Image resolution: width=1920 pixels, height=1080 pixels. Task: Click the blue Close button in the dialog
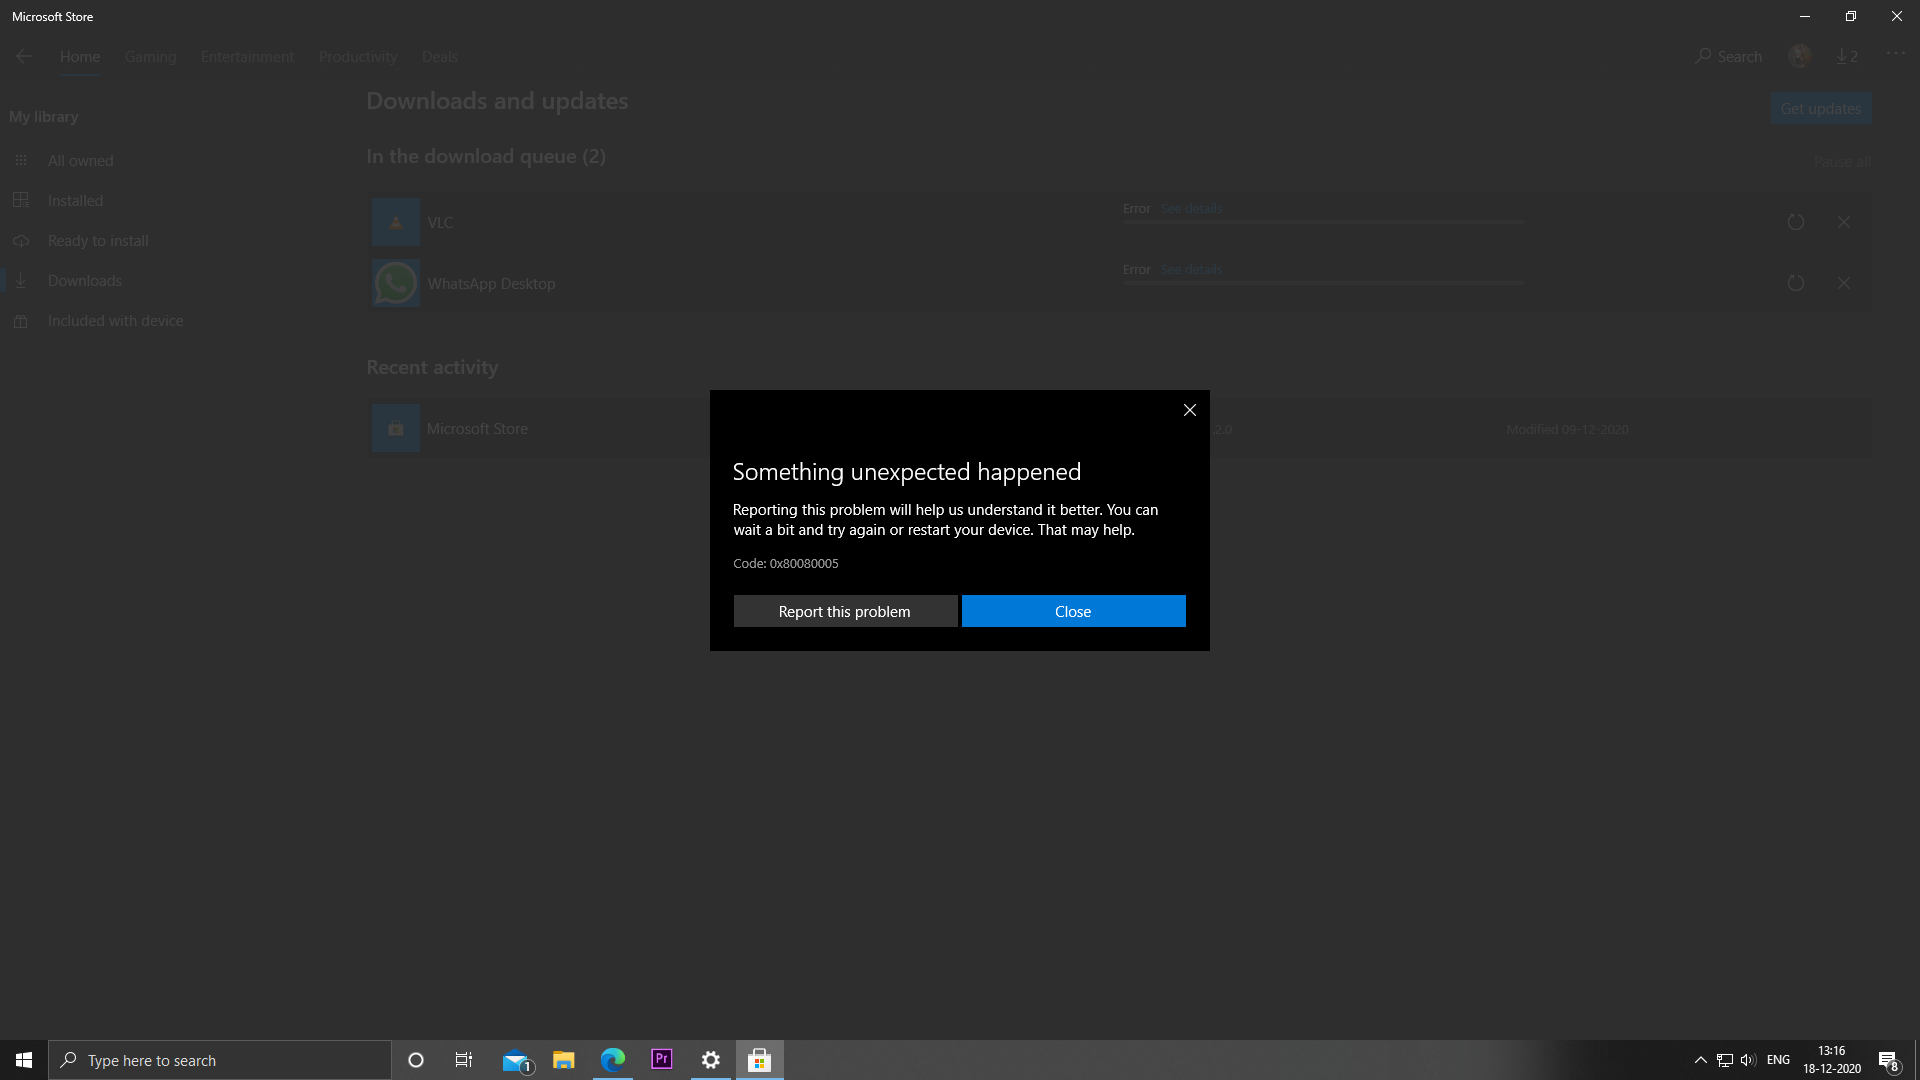click(x=1073, y=611)
